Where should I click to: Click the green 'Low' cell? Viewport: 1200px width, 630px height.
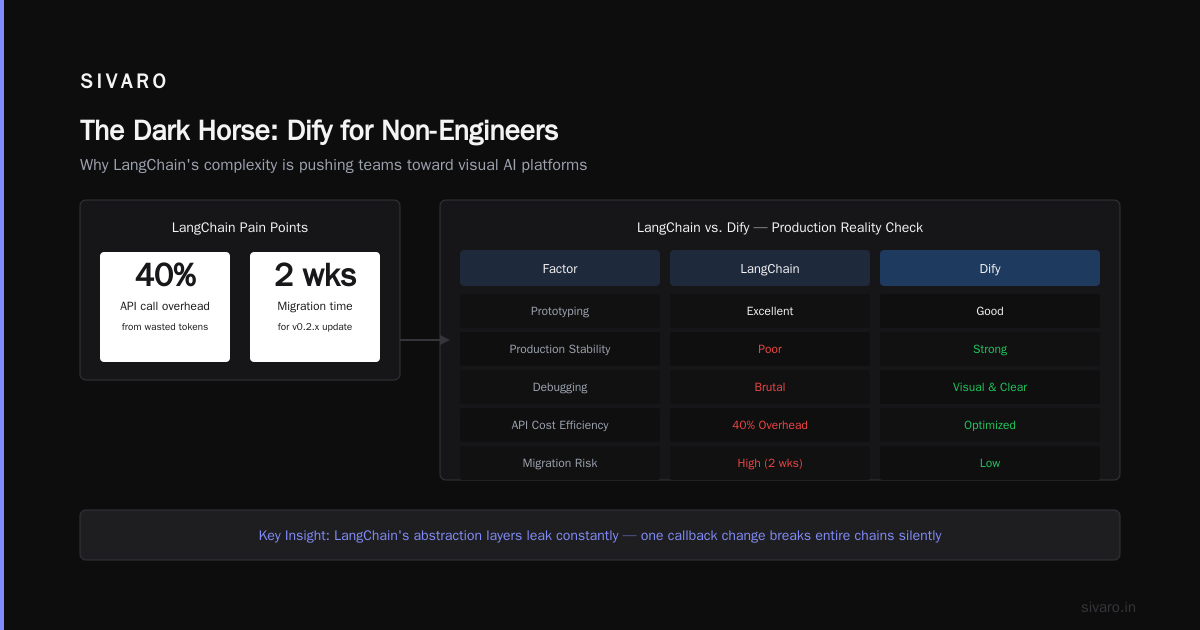click(x=990, y=463)
